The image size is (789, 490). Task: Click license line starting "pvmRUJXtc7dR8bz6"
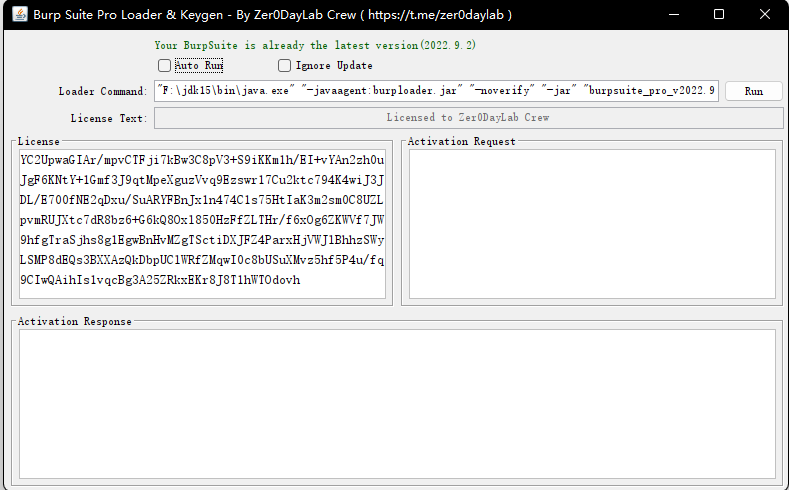click(202, 220)
